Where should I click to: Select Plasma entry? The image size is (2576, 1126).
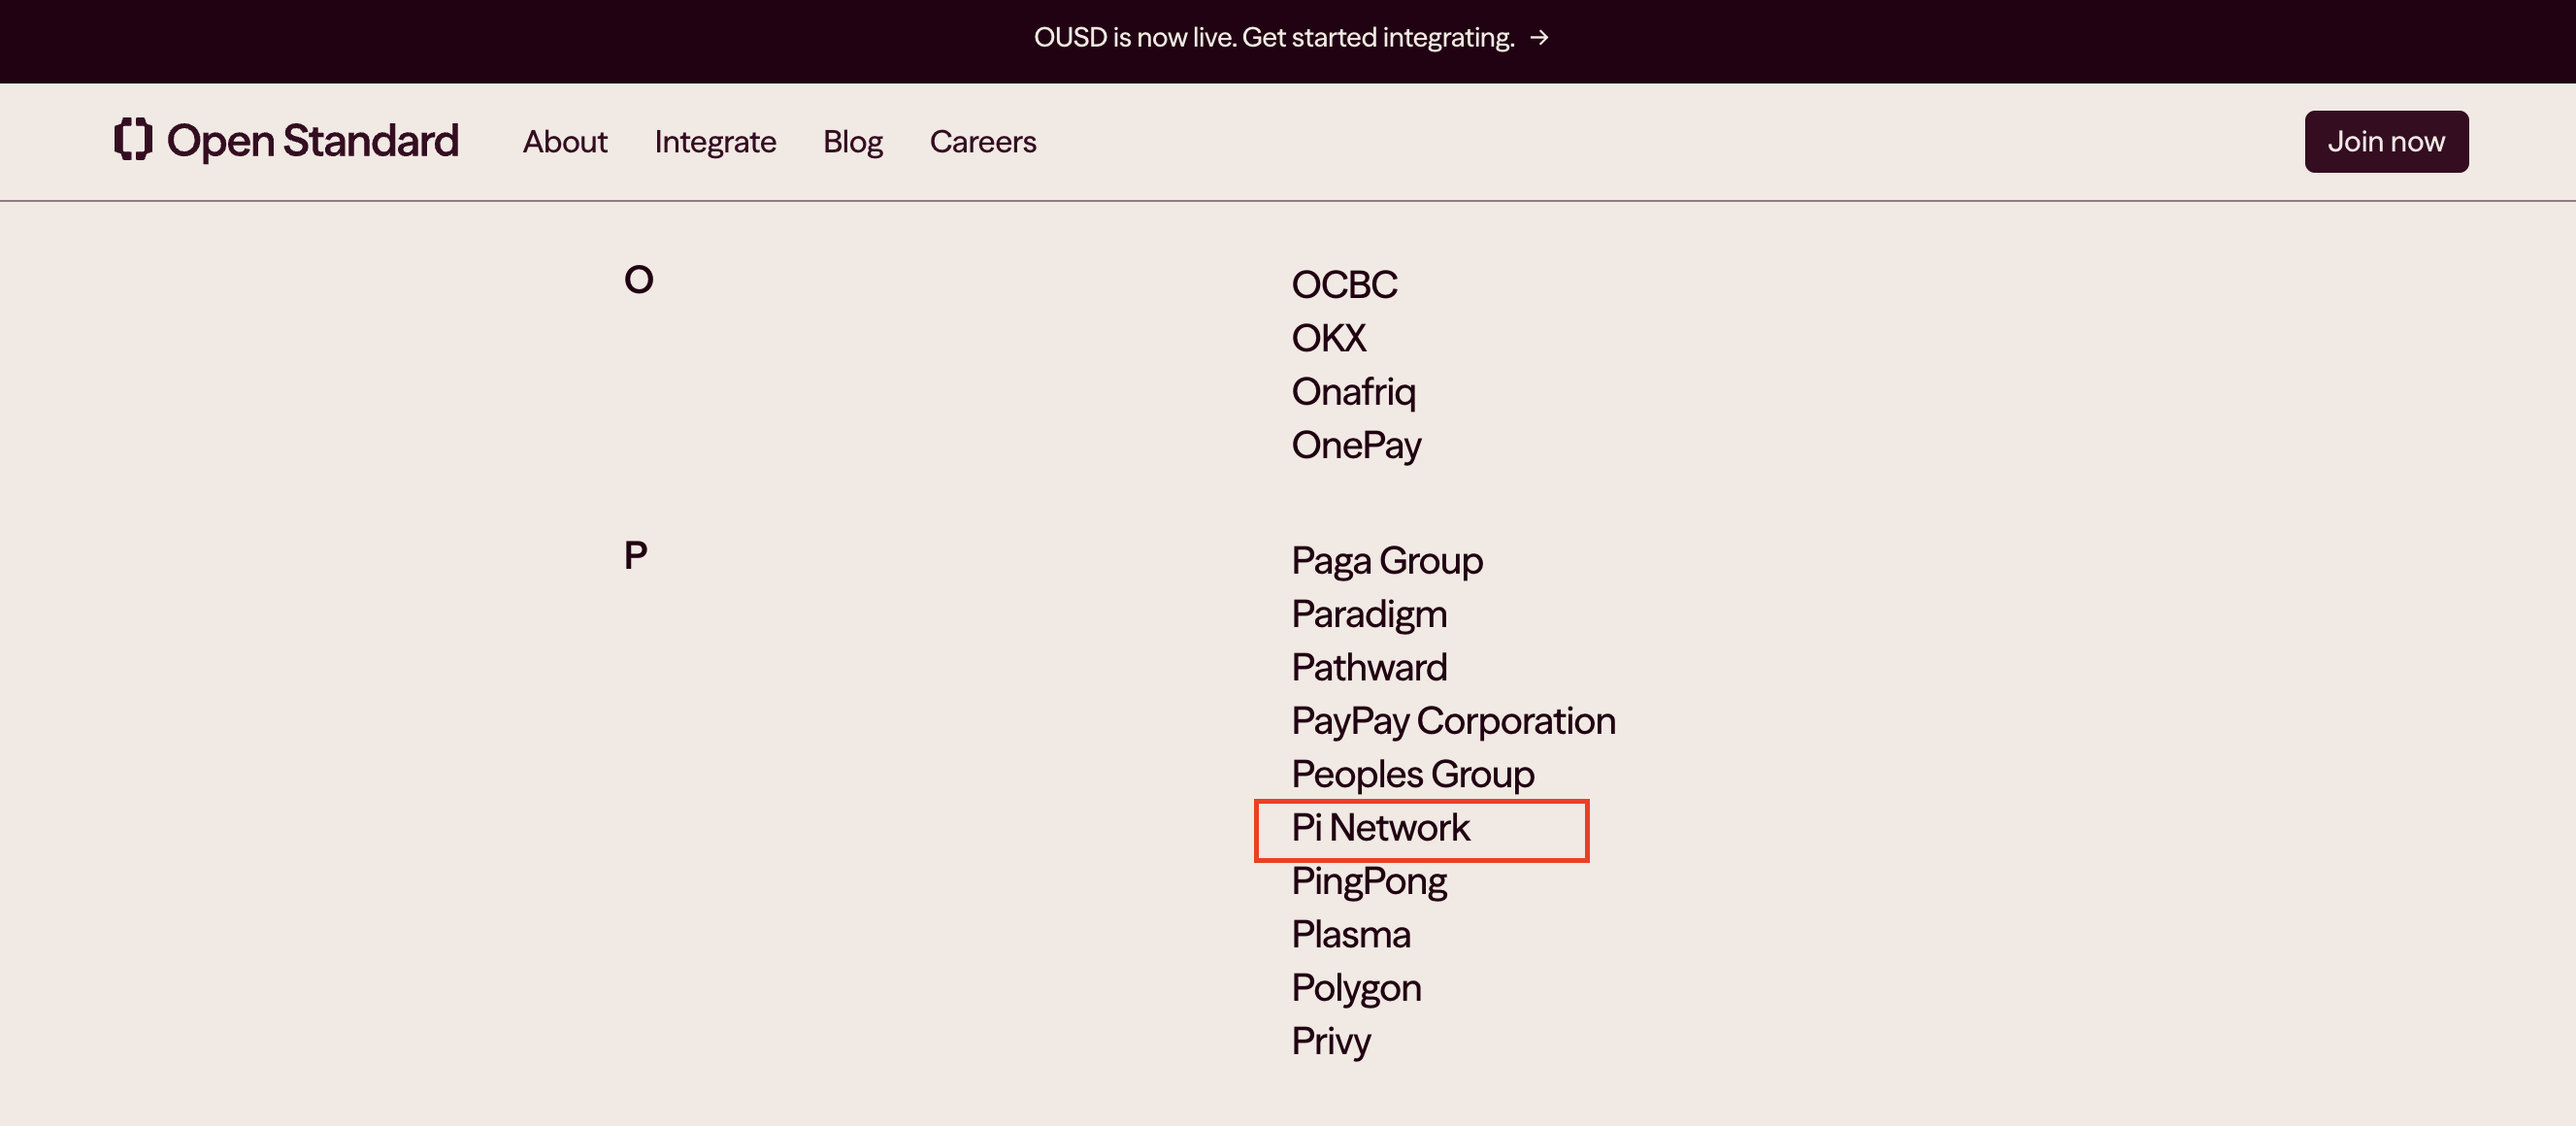click(1351, 935)
